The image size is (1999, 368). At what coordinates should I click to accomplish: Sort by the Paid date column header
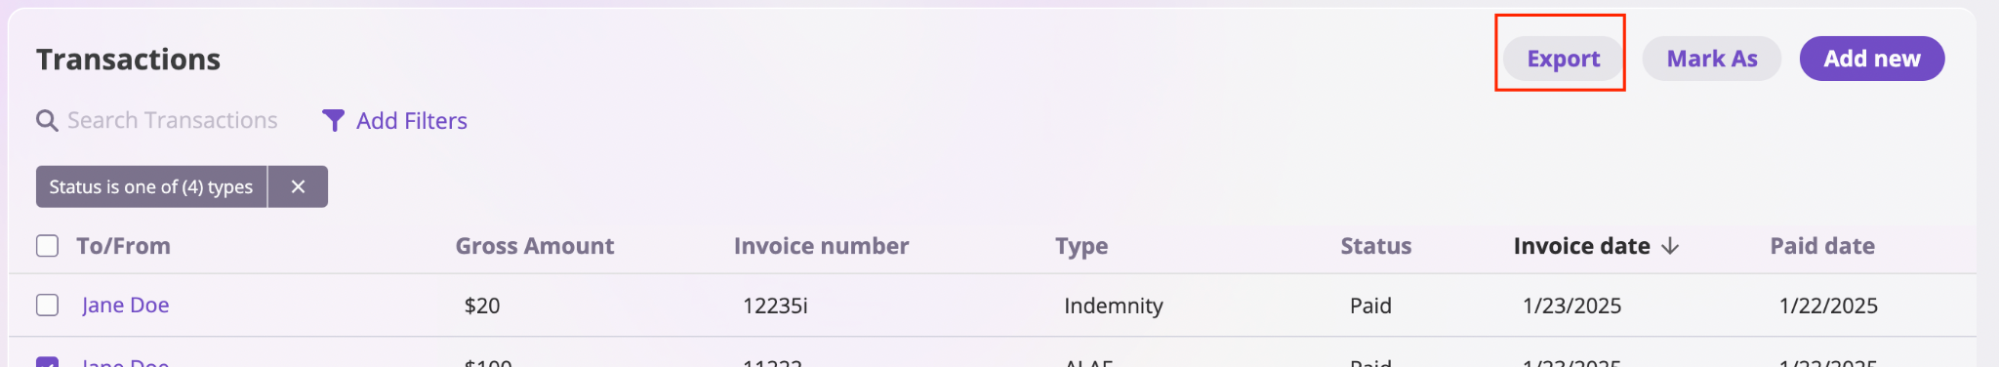coord(1822,246)
